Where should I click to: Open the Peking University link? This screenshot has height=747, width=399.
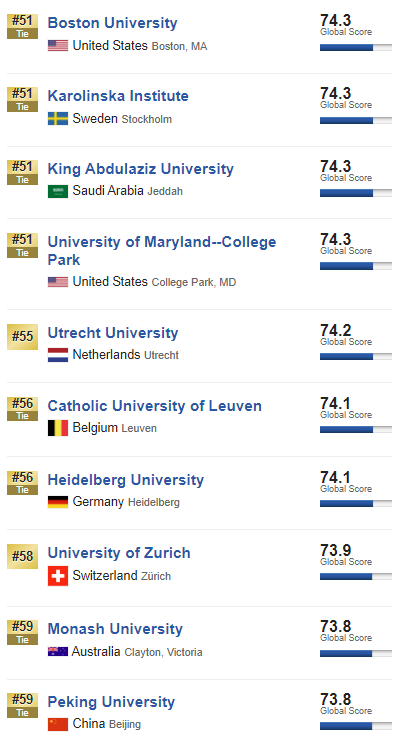point(111,702)
